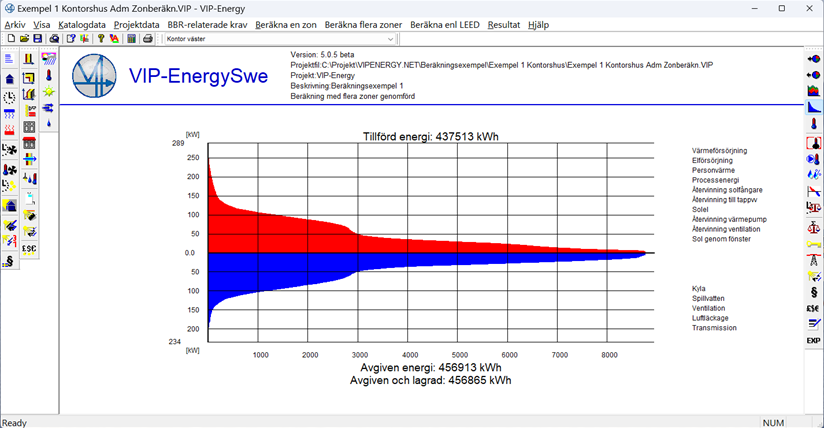Click the balance scale icon on right toolbar

point(813,226)
